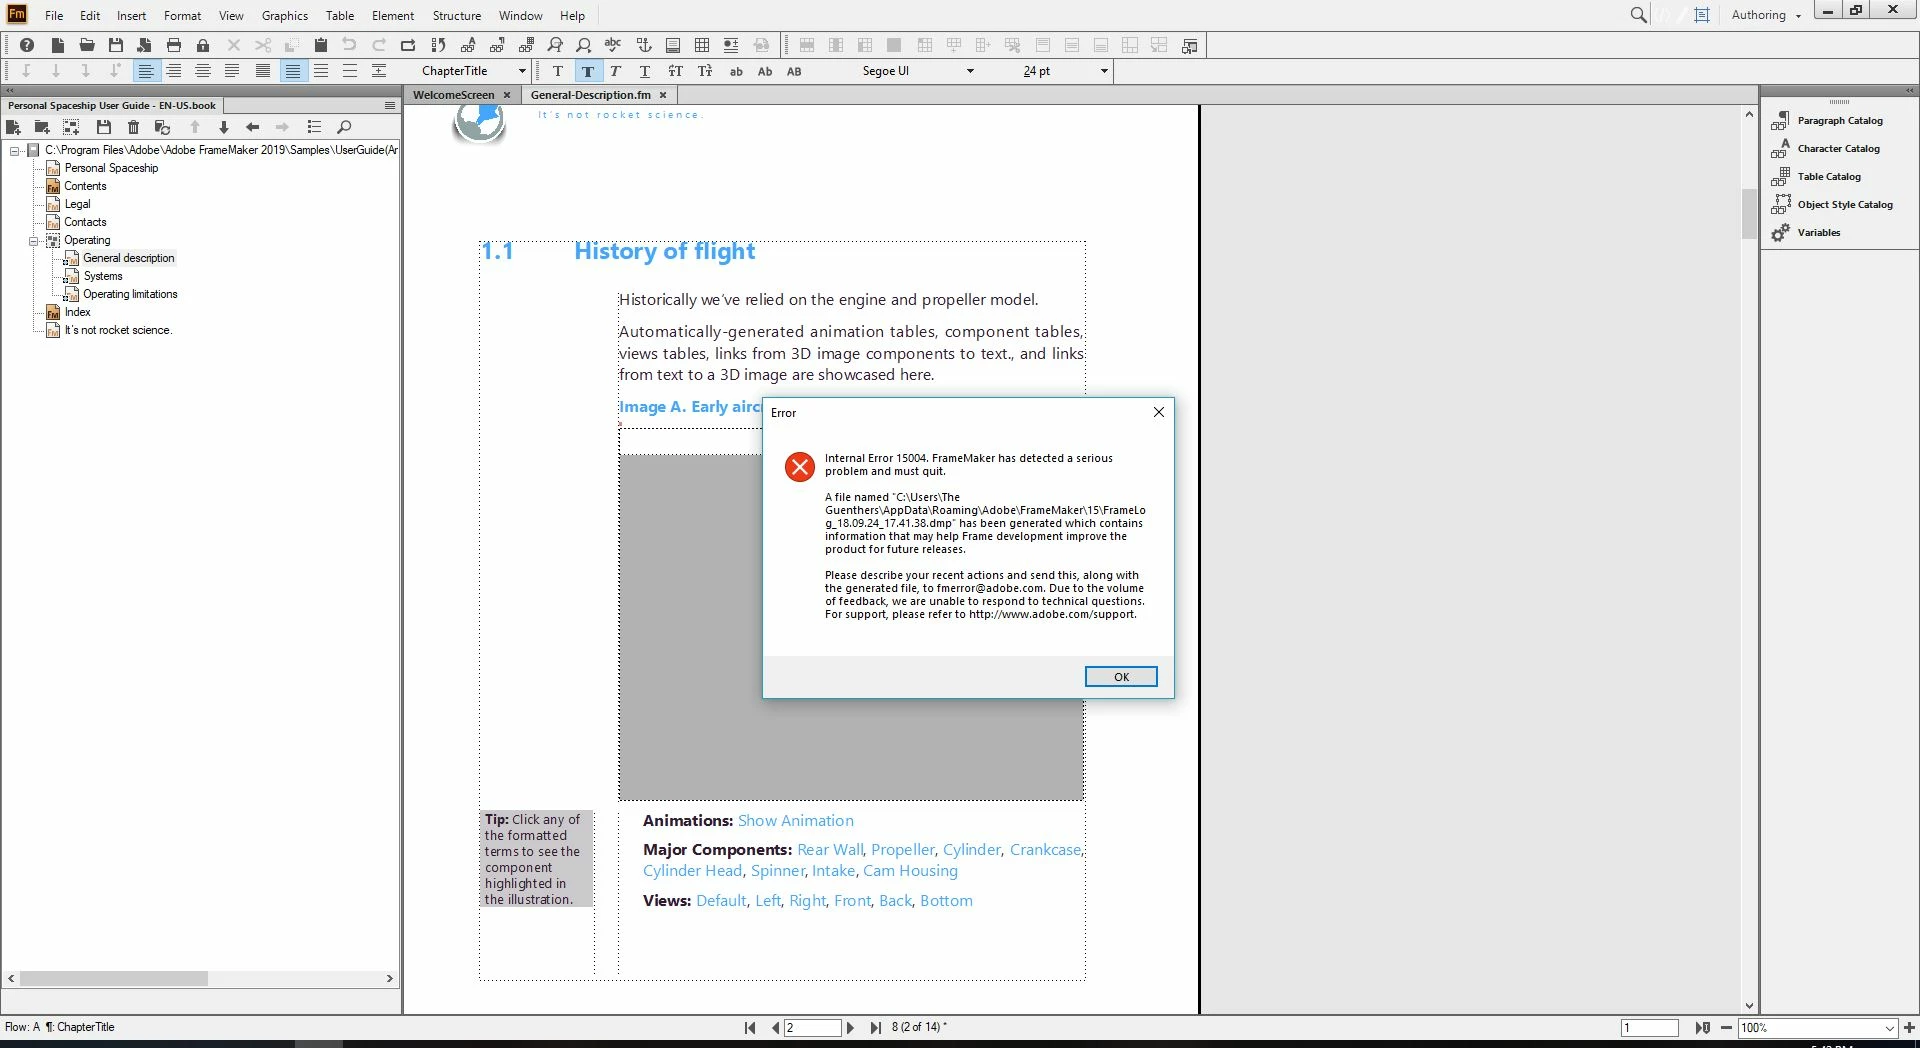1920x1048 pixels.
Task: Apply bold text with the bold T icon
Action: tap(587, 71)
